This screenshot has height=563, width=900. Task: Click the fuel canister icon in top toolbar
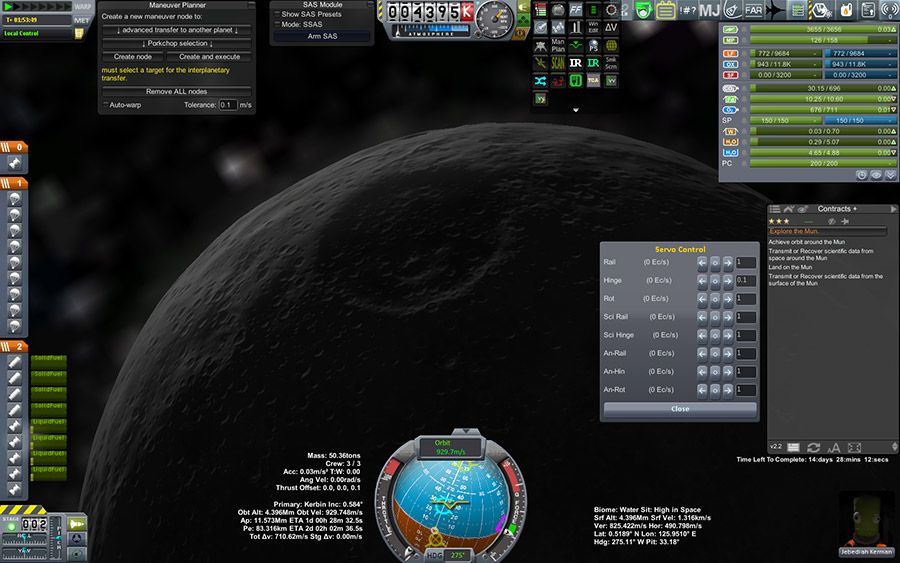pyautogui.click(x=845, y=10)
